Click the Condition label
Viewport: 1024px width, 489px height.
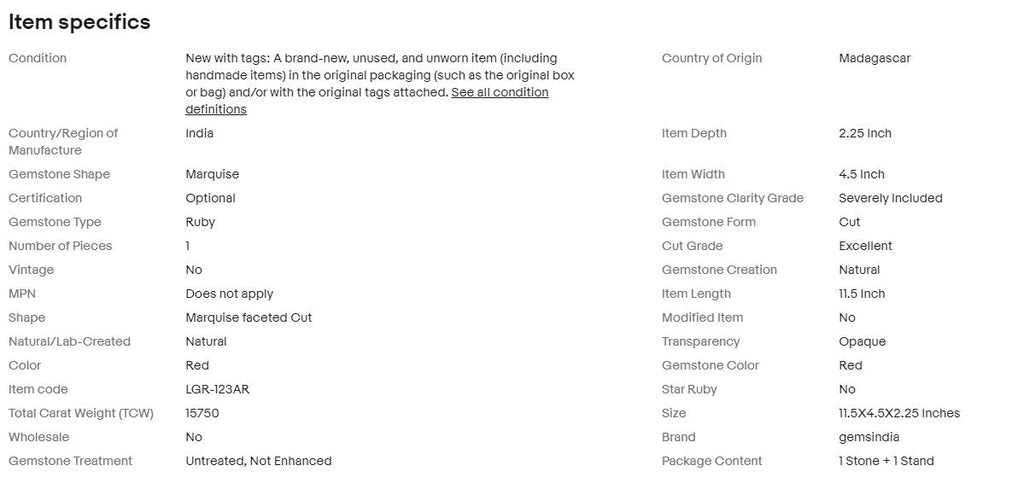pos(37,58)
